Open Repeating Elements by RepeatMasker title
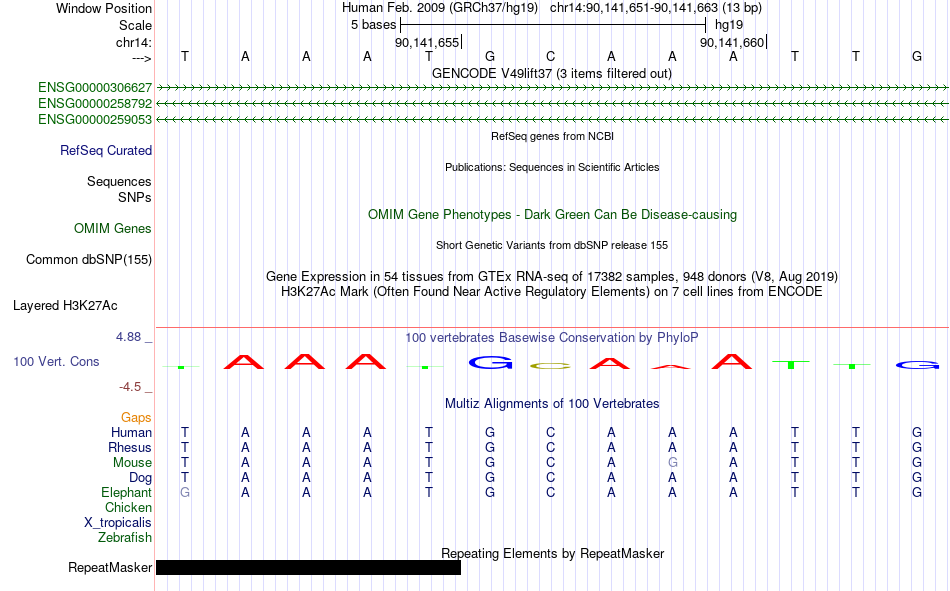 pos(553,553)
